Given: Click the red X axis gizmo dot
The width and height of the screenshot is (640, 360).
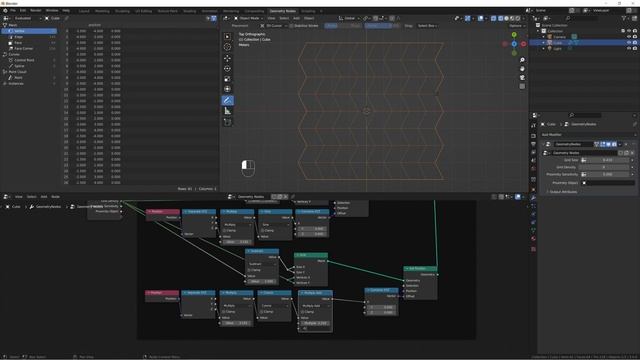Looking at the screenshot, I should coord(523,44).
